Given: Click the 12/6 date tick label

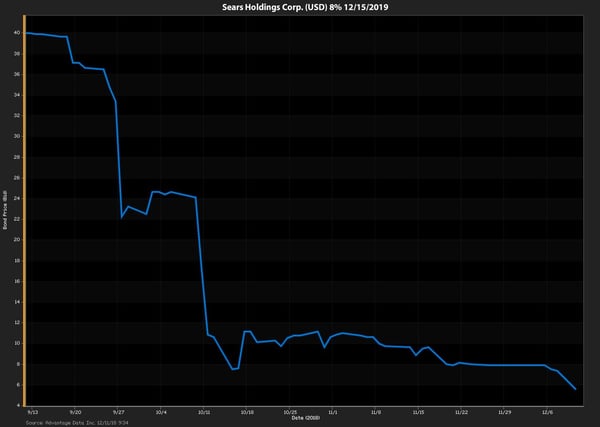Looking at the screenshot, I should 548,412.
